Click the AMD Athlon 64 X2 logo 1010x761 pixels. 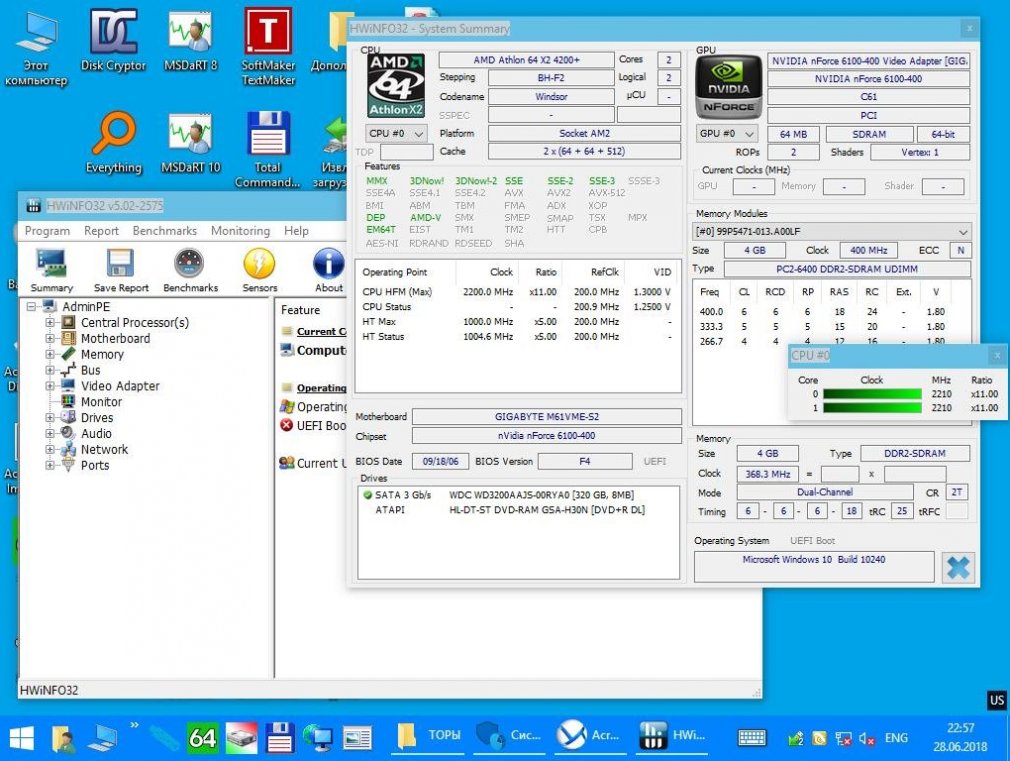[395, 85]
